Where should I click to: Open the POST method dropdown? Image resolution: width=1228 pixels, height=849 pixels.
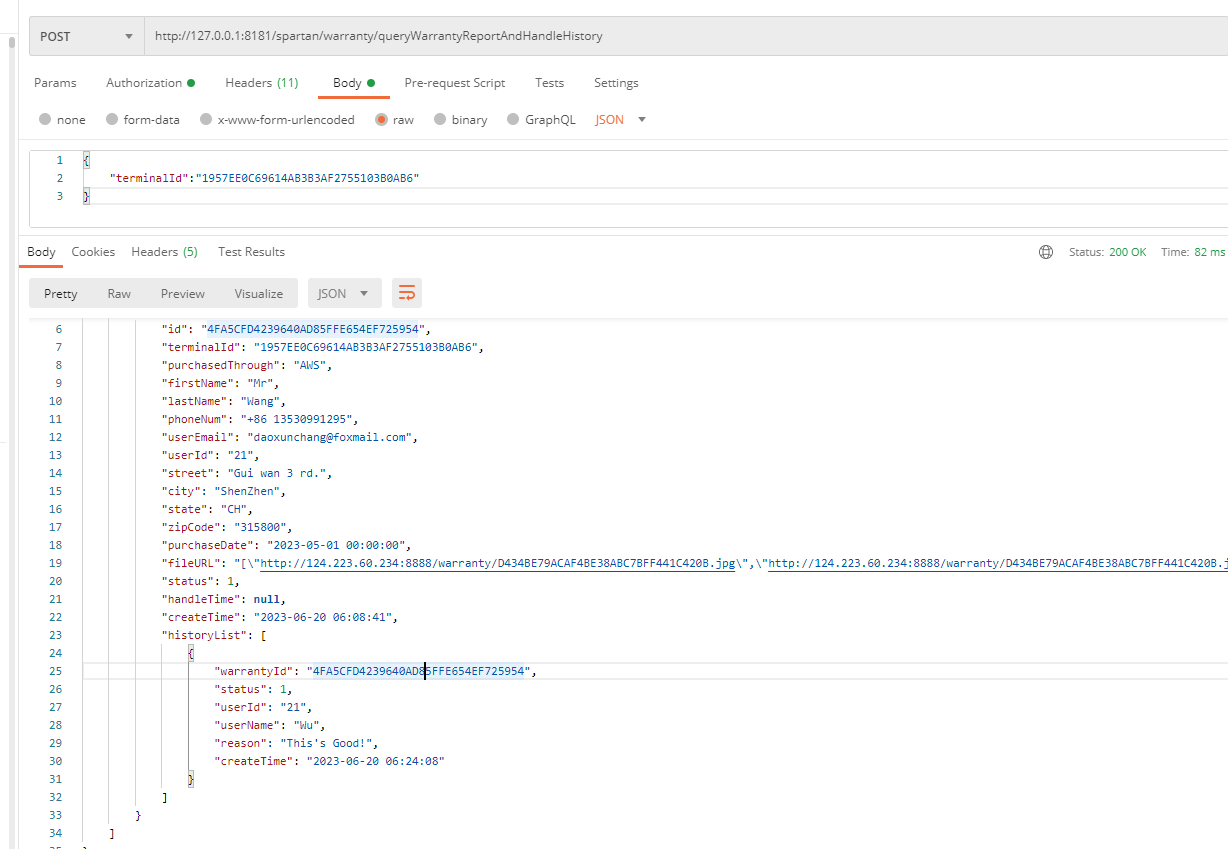click(86, 36)
